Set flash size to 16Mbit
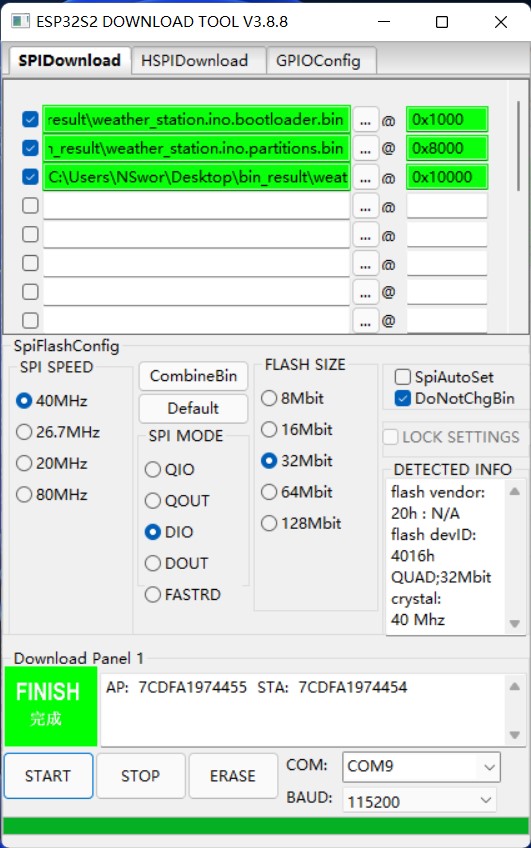Viewport: 531px width, 848px height. (297, 429)
